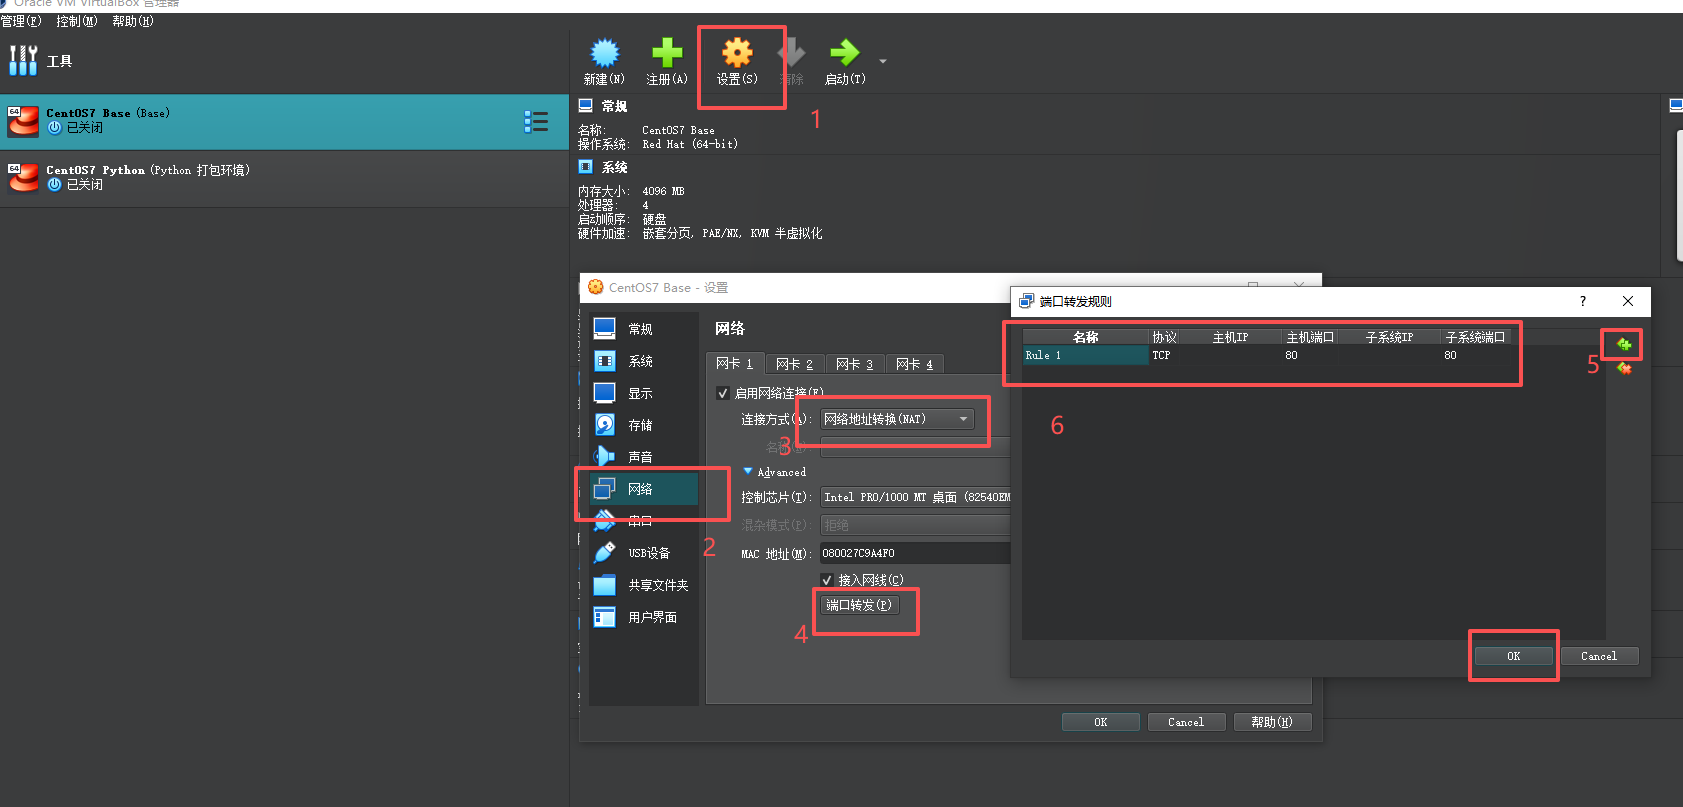Image resolution: width=1683 pixels, height=807 pixels.
Task: Open Start button dropdown arrow
Action: tap(882, 61)
